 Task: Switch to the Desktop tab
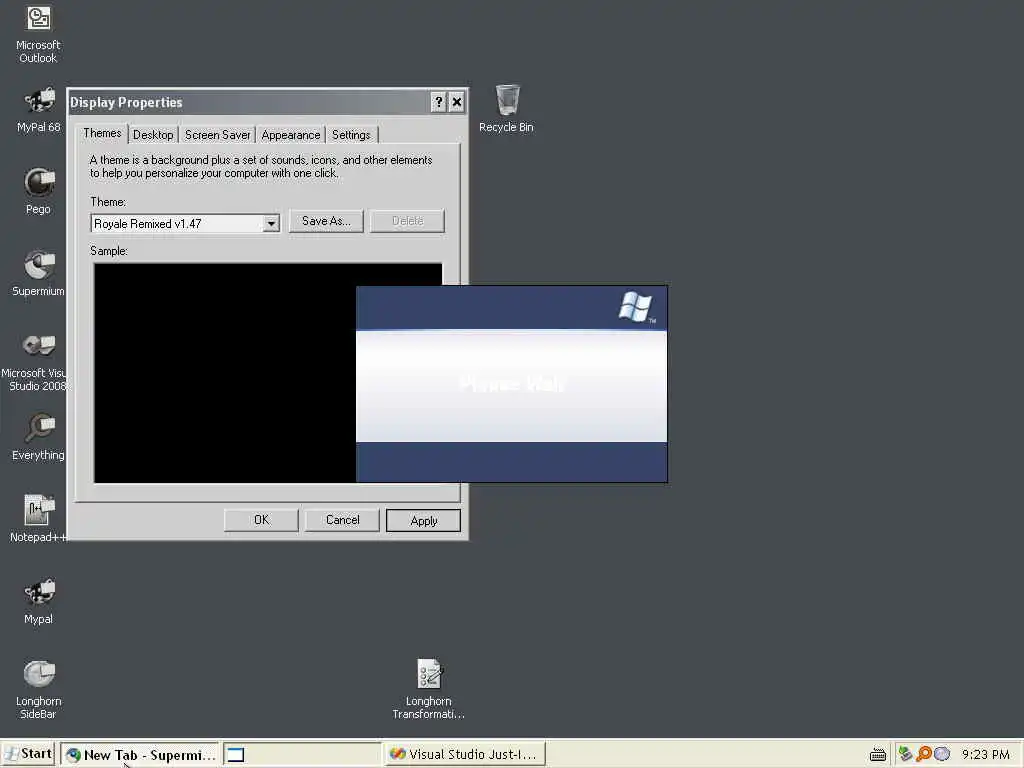coord(153,135)
